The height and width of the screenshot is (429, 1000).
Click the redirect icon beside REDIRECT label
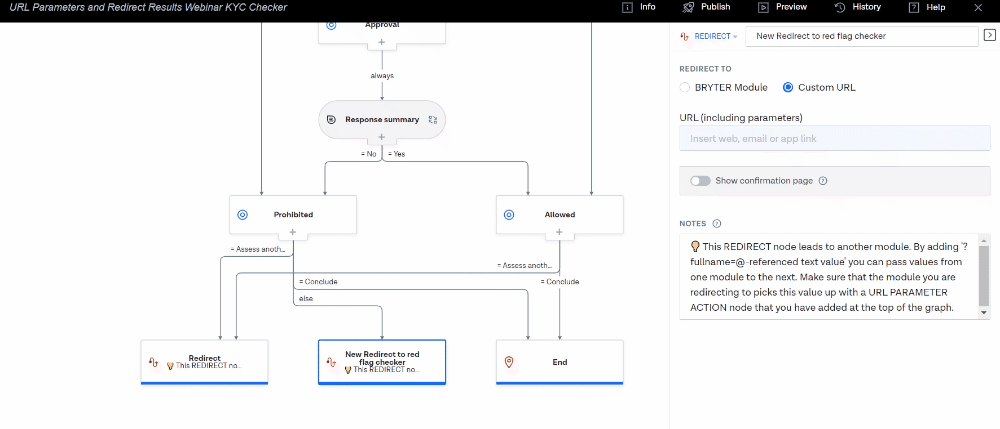tap(685, 36)
